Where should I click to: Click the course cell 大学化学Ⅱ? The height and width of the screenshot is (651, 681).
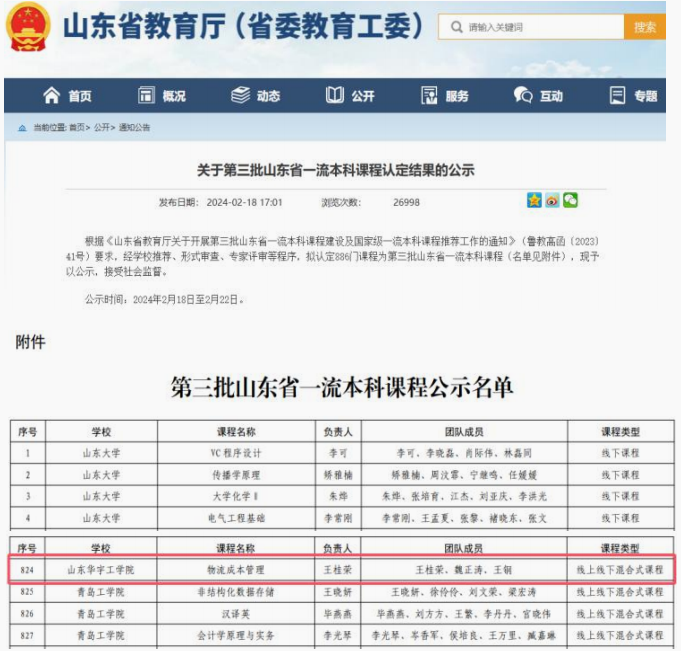236,496
